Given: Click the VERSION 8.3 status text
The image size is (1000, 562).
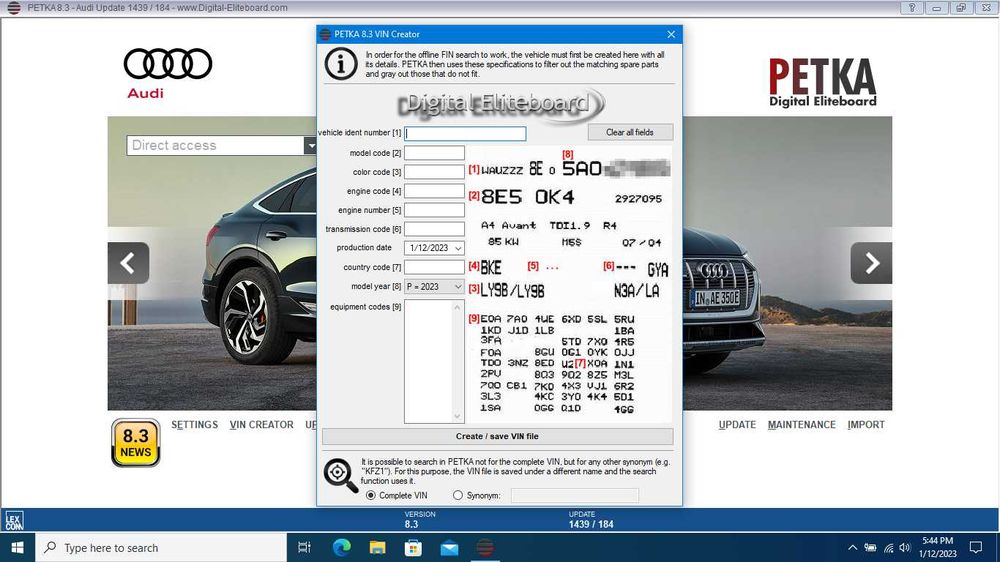Looking at the screenshot, I should pyautogui.click(x=419, y=520).
